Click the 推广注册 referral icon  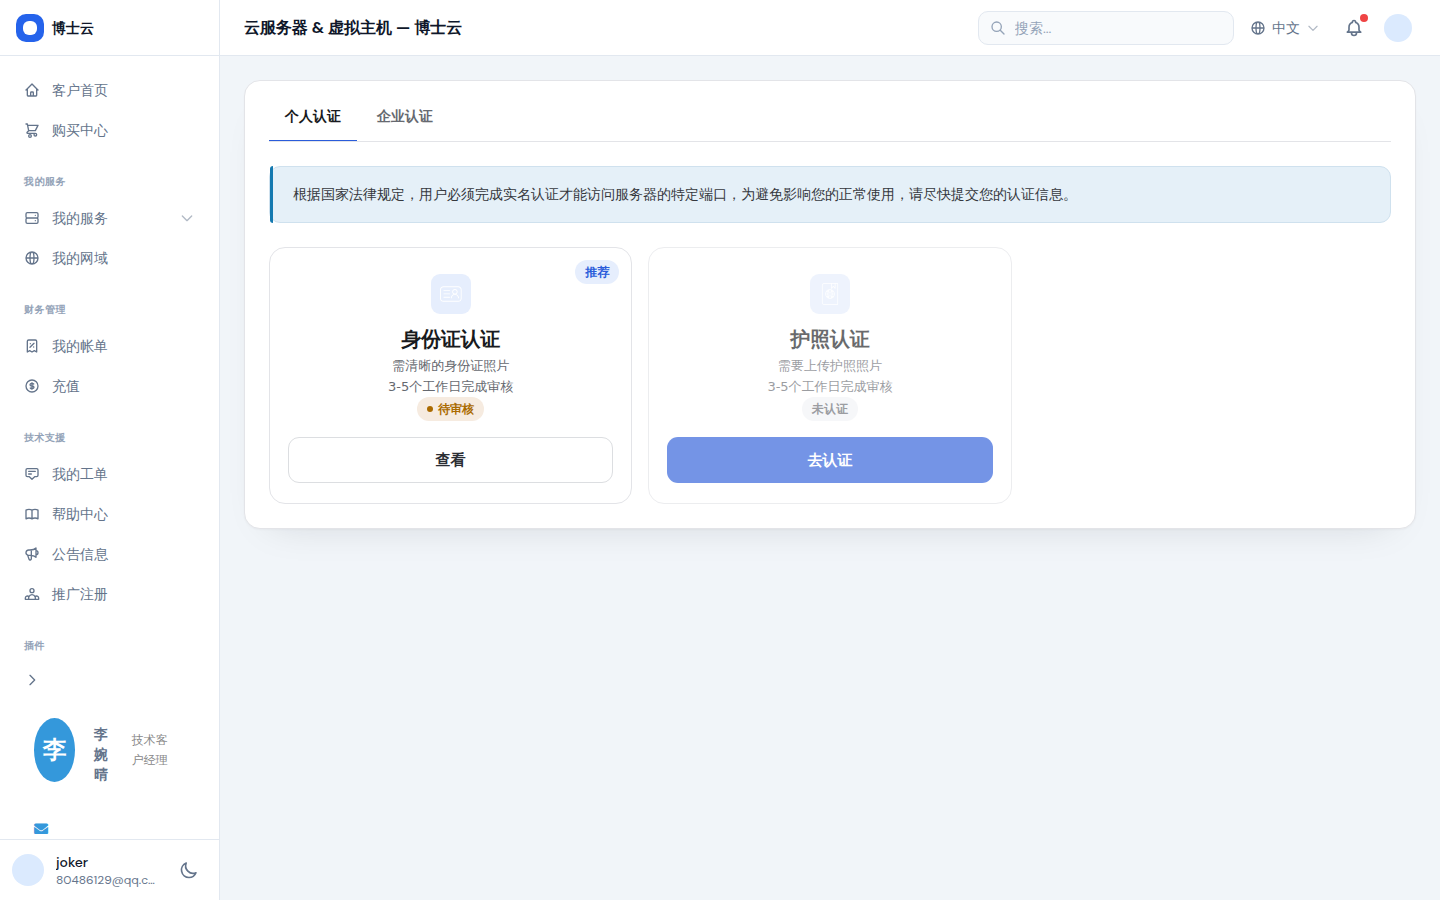(32, 594)
